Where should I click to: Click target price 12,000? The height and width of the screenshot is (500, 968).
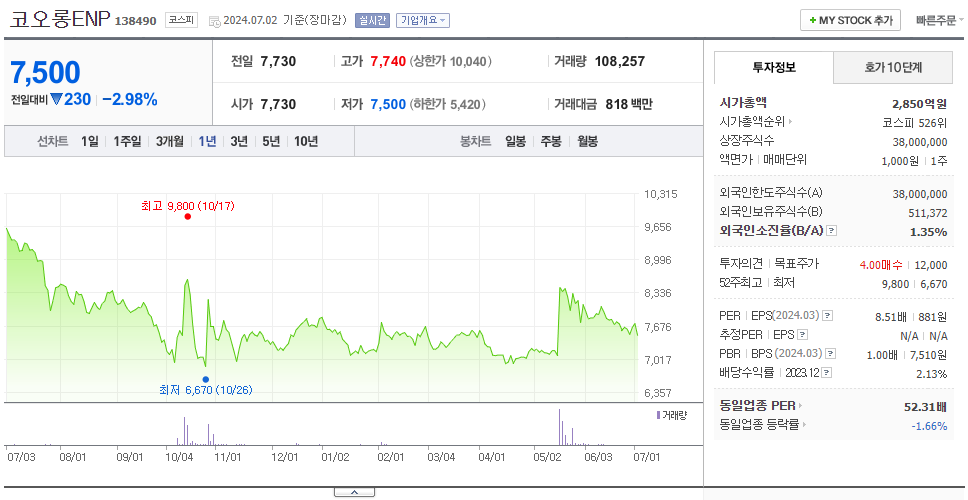point(931,265)
